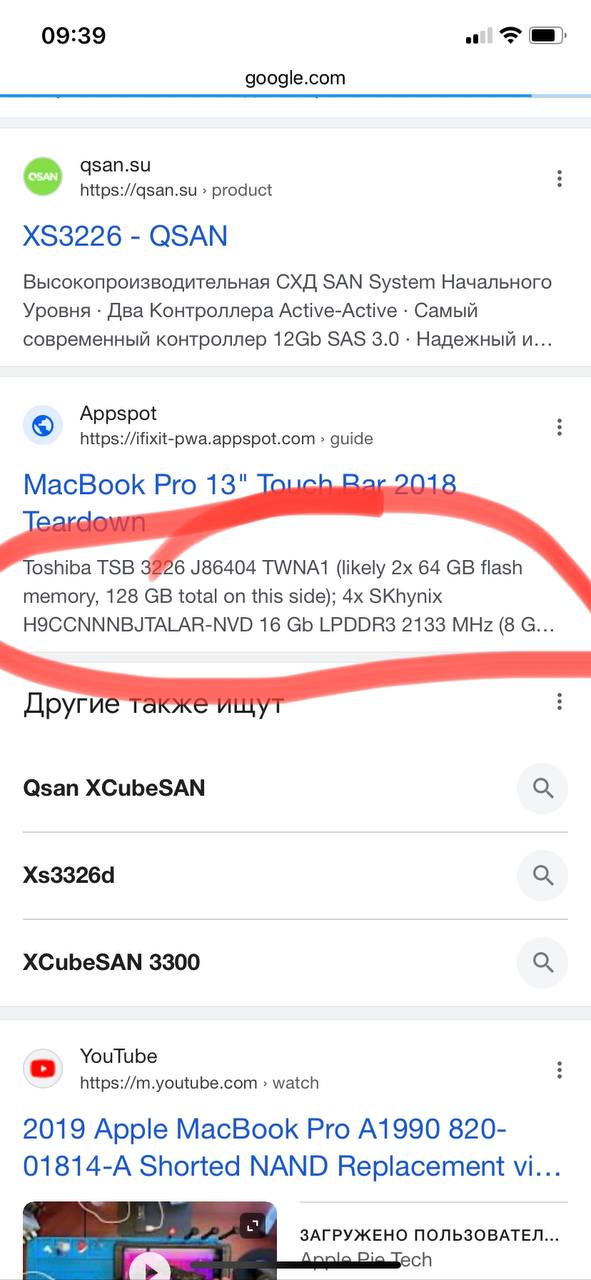Tap the search icon next to Qsan XCubeSAN
591x1280 pixels.
543,788
